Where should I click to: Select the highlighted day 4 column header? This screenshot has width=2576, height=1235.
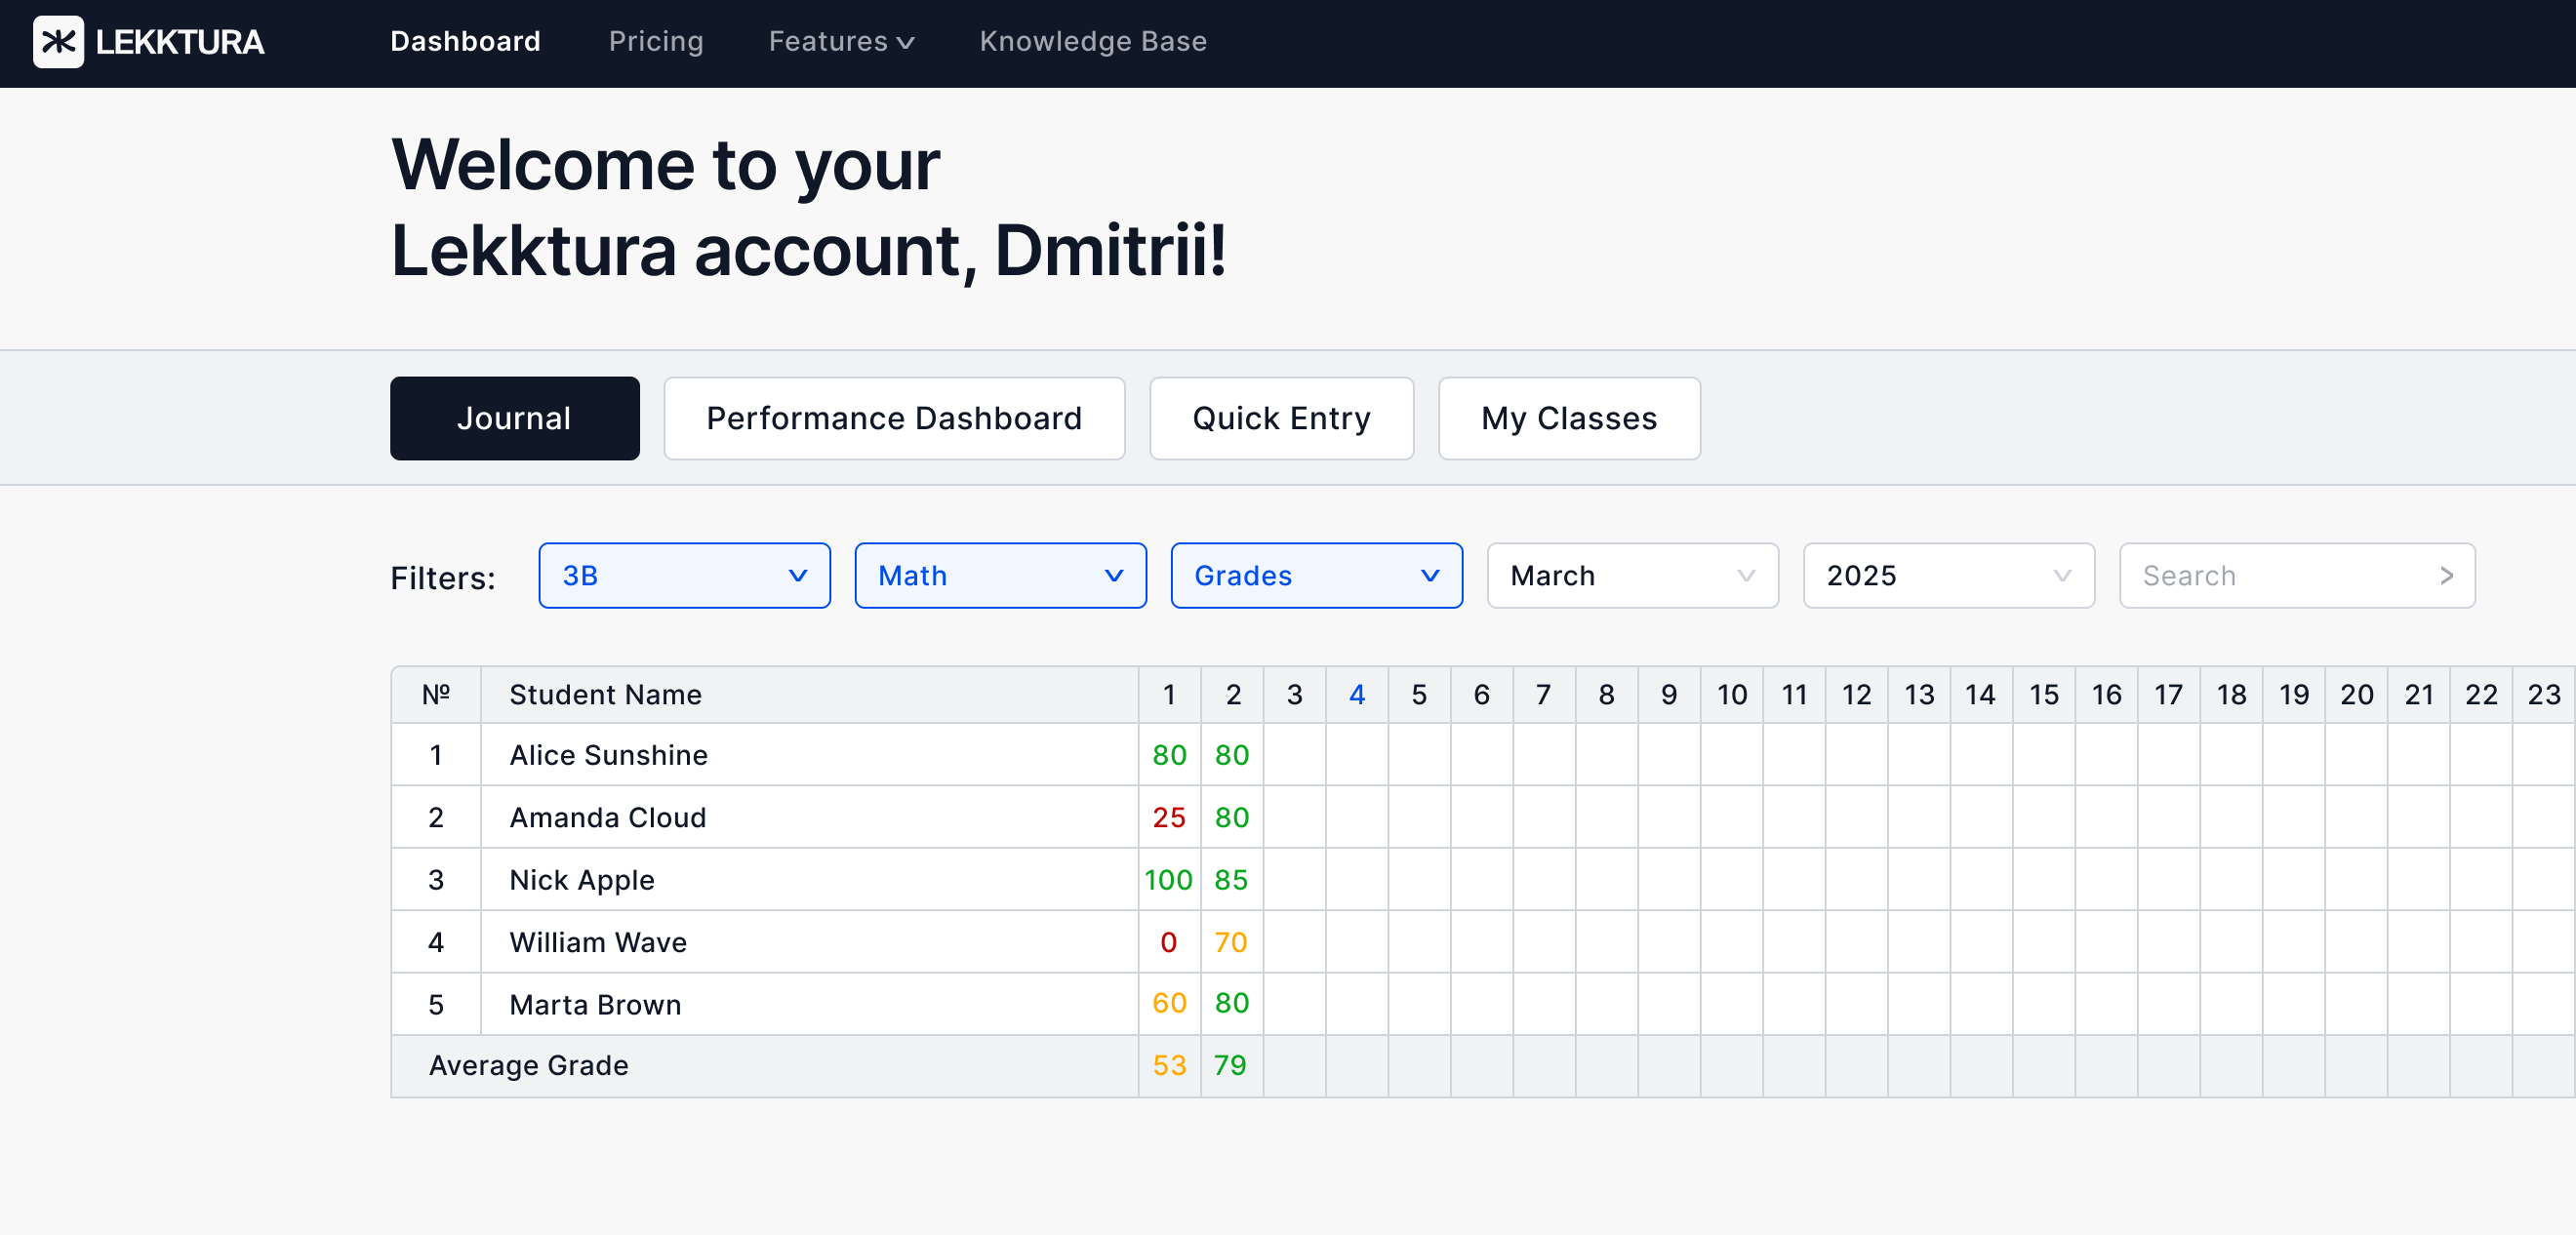(1356, 695)
